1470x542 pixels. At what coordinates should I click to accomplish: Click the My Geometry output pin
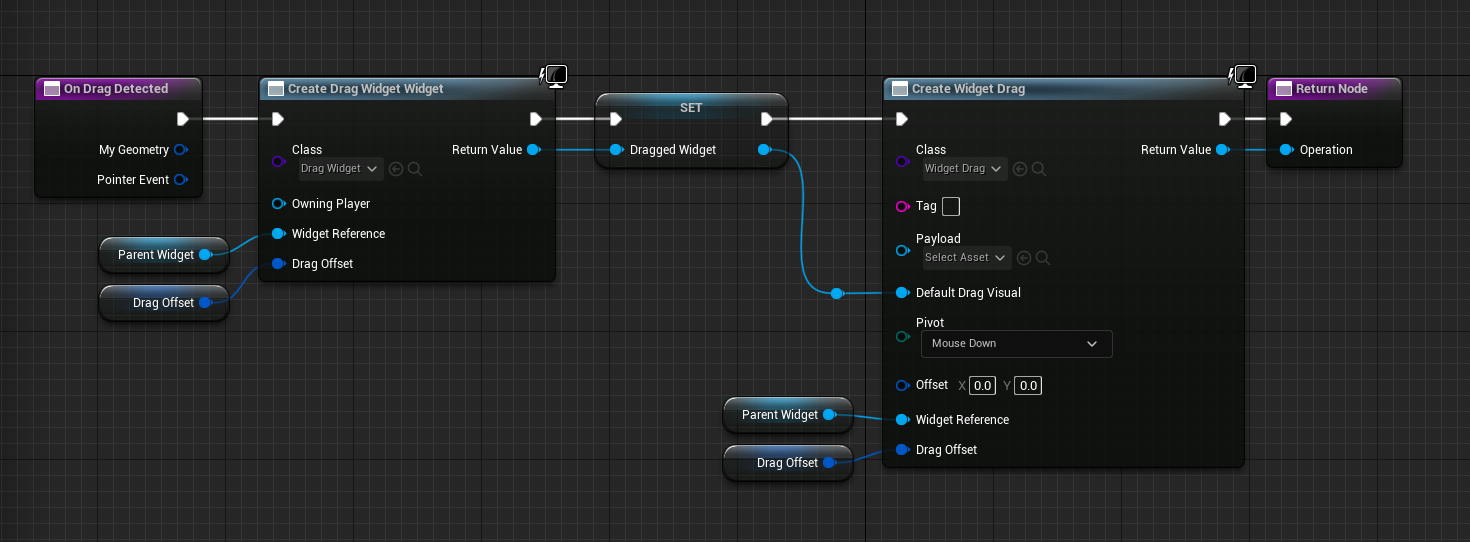point(180,150)
